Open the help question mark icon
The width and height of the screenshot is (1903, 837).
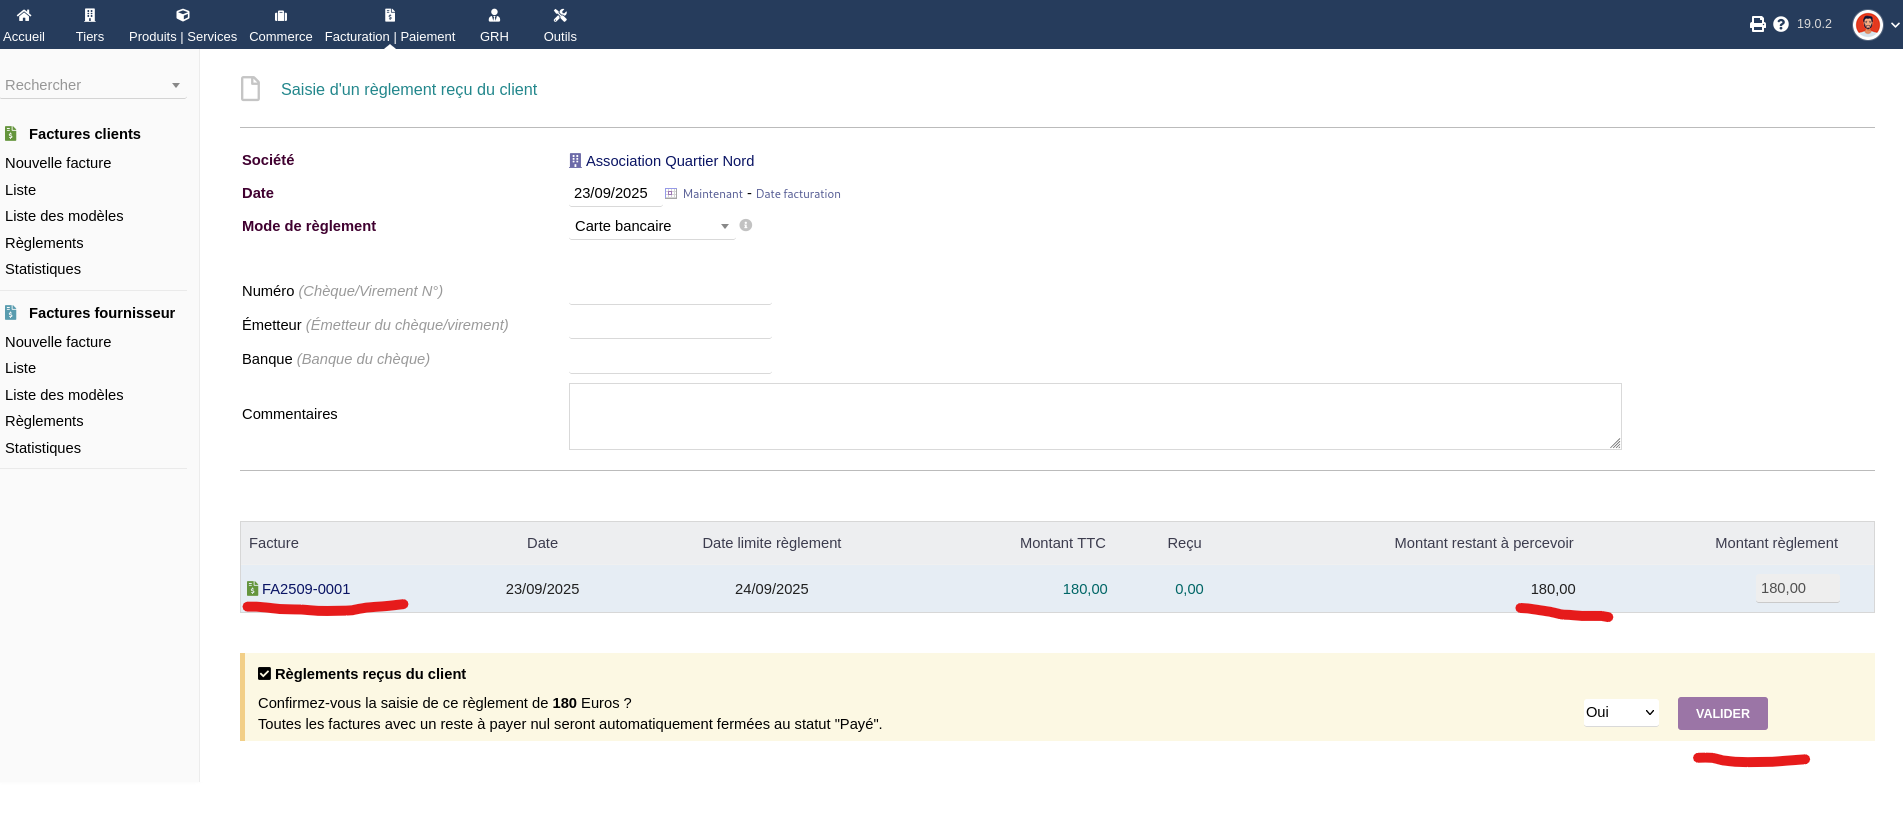tap(1781, 24)
